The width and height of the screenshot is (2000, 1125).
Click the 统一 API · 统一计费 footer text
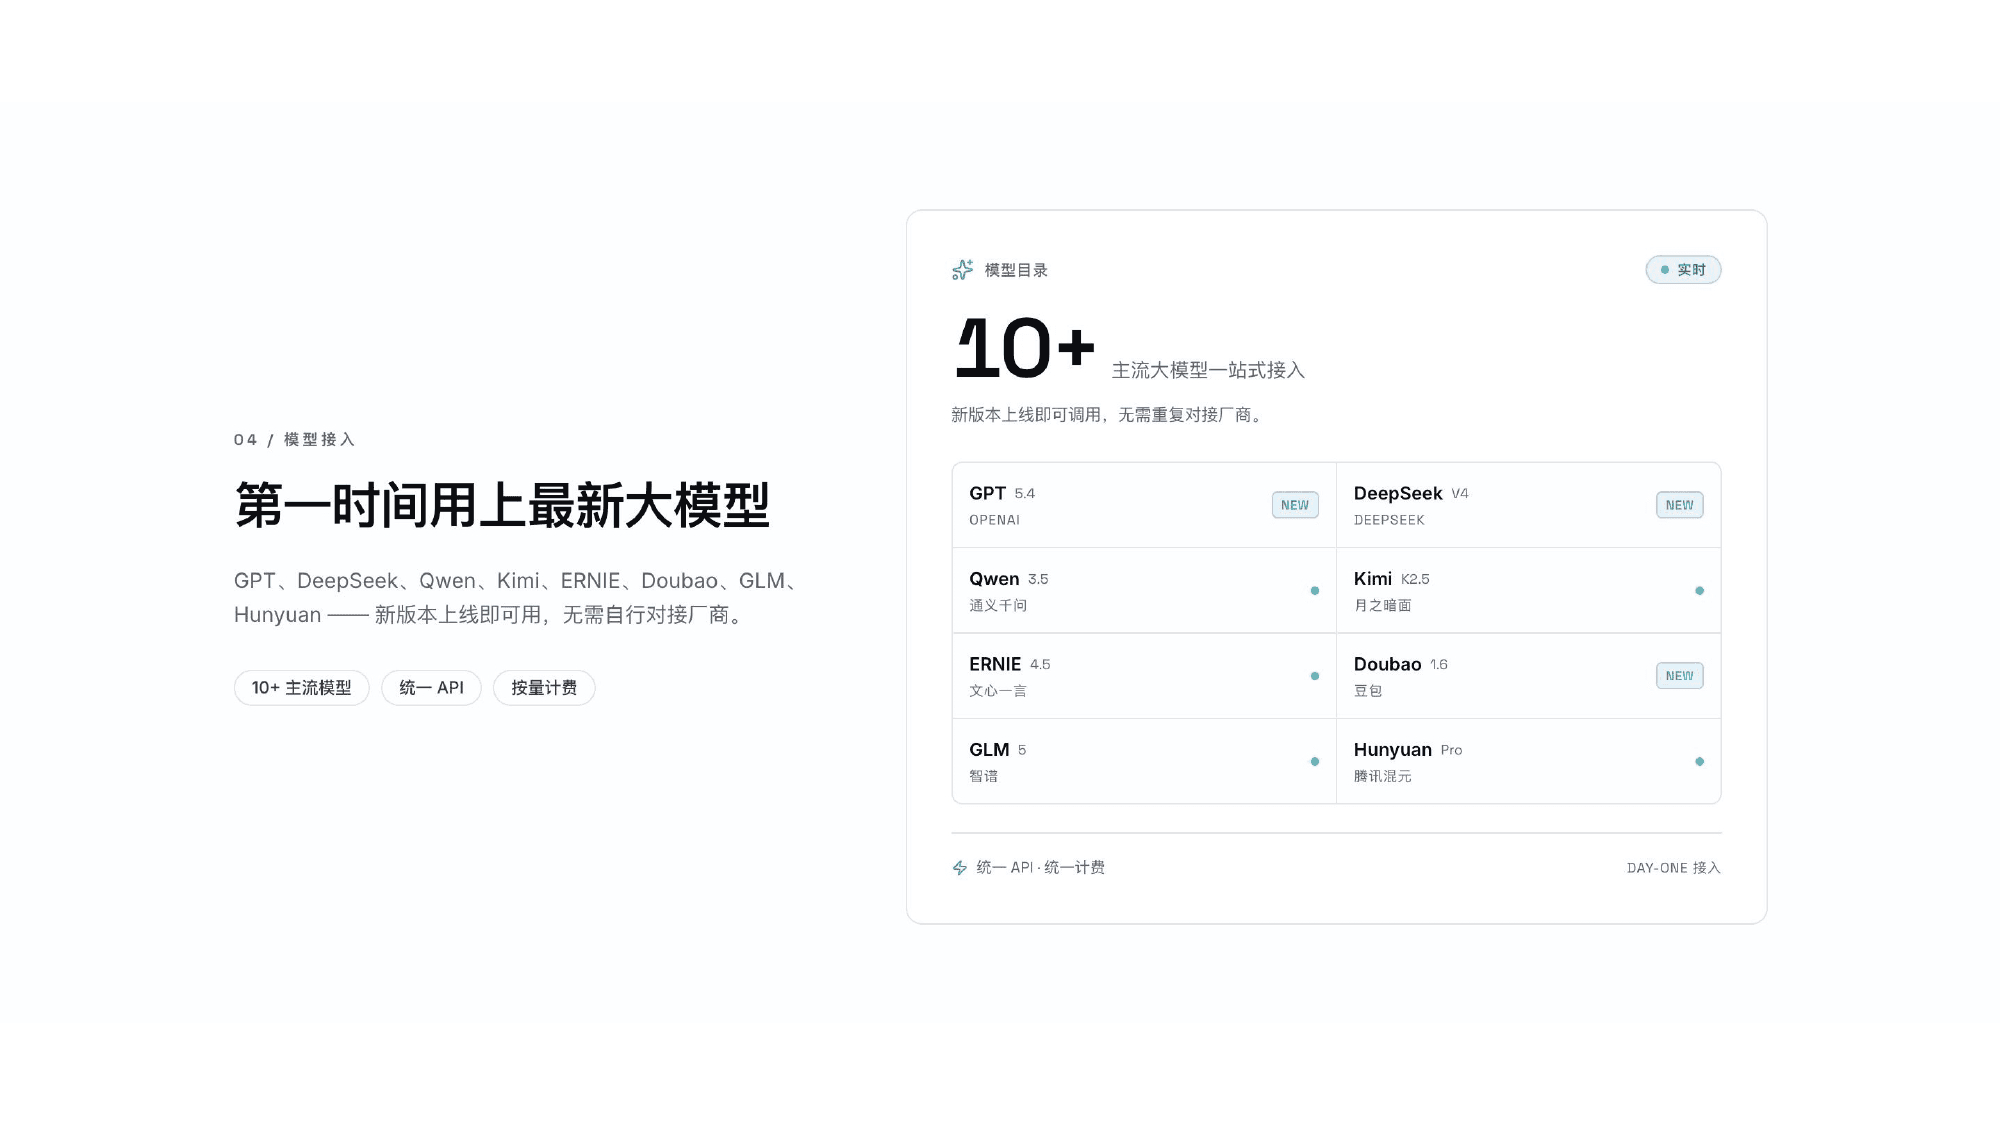(x=1041, y=868)
